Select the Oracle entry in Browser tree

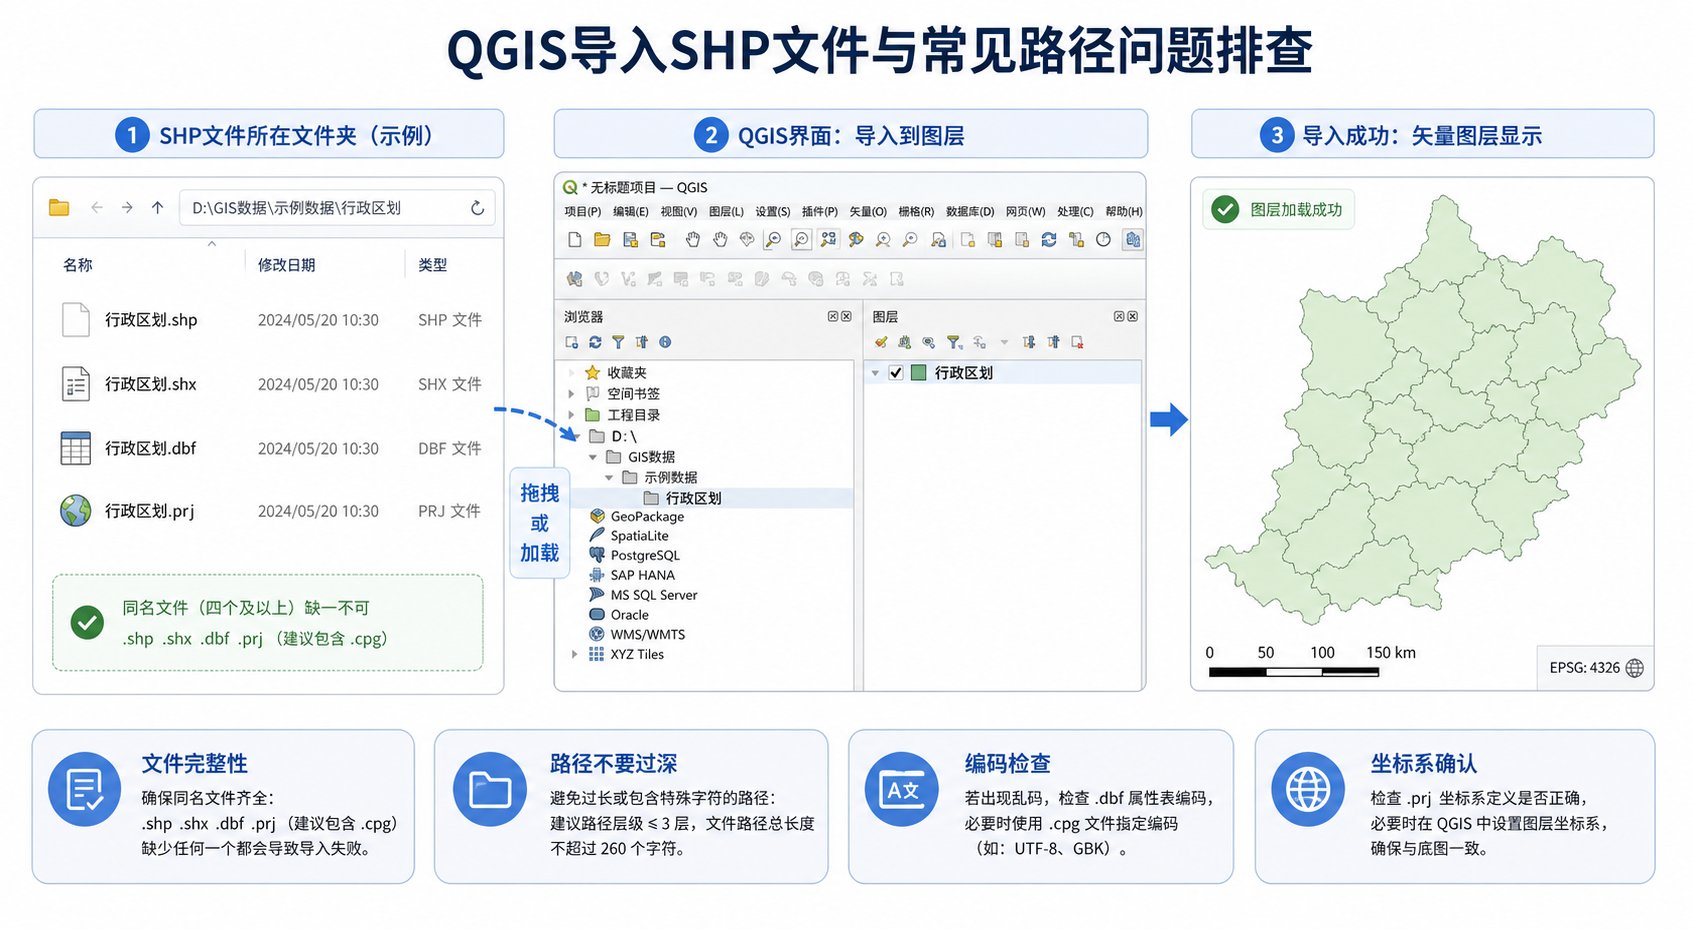(x=619, y=615)
